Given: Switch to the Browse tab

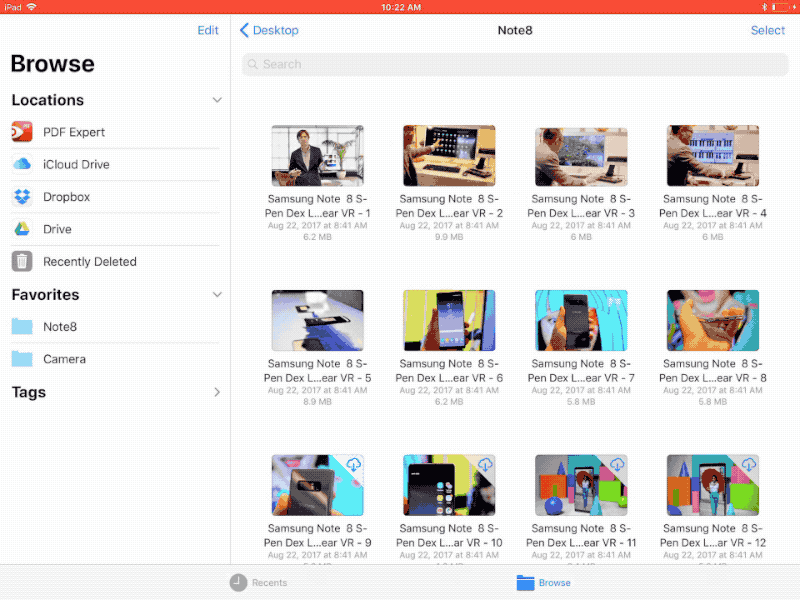Looking at the screenshot, I should (x=543, y=583).
